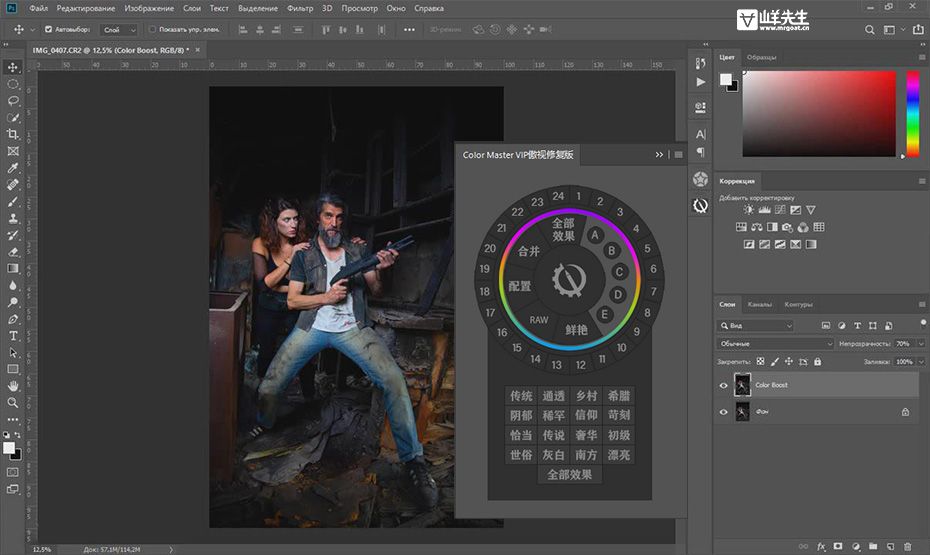This screenshot has width=930, height=555.
Task: Open the Фильтр menu
Action: pos(300,8)
